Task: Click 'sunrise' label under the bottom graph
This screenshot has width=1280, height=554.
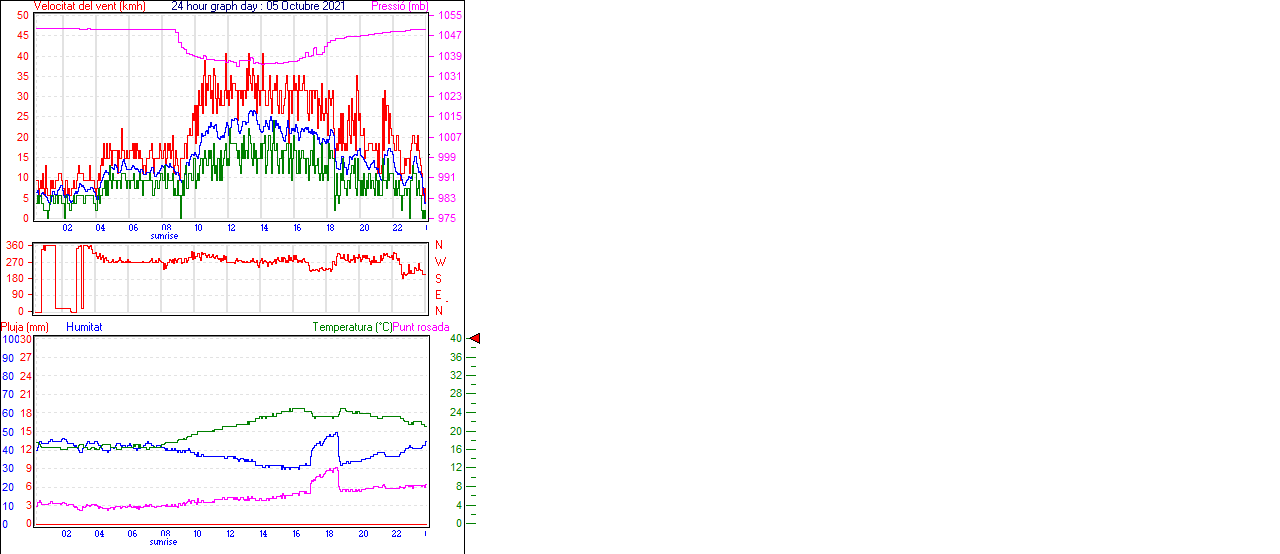Action: (164, 542)
